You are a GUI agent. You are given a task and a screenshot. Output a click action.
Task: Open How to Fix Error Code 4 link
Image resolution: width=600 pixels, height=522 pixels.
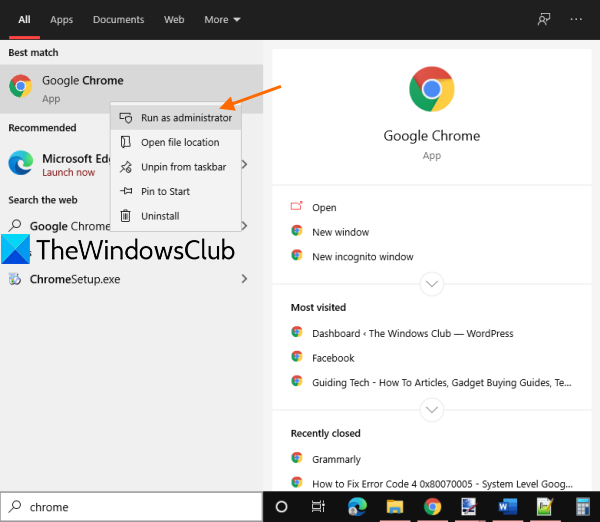(442, 484)
